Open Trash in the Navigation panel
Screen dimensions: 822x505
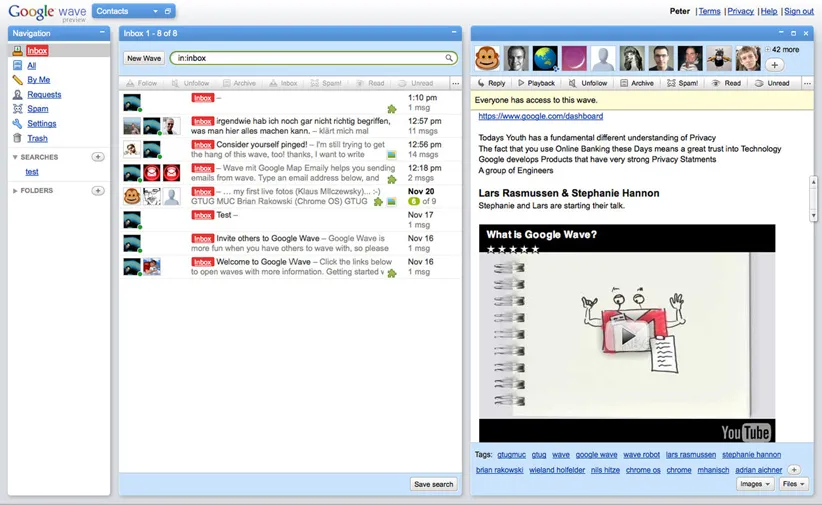point(37,138)
